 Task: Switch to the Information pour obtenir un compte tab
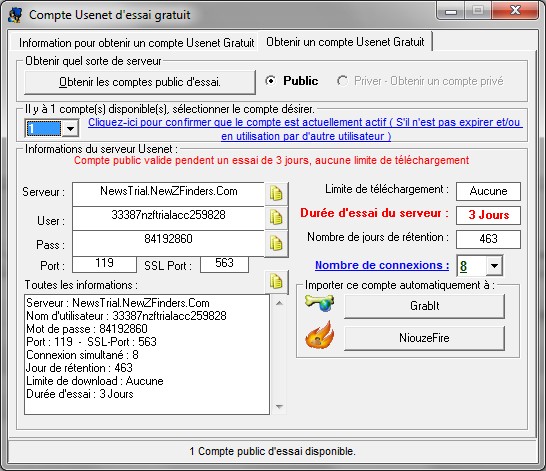tap(136, 43)
